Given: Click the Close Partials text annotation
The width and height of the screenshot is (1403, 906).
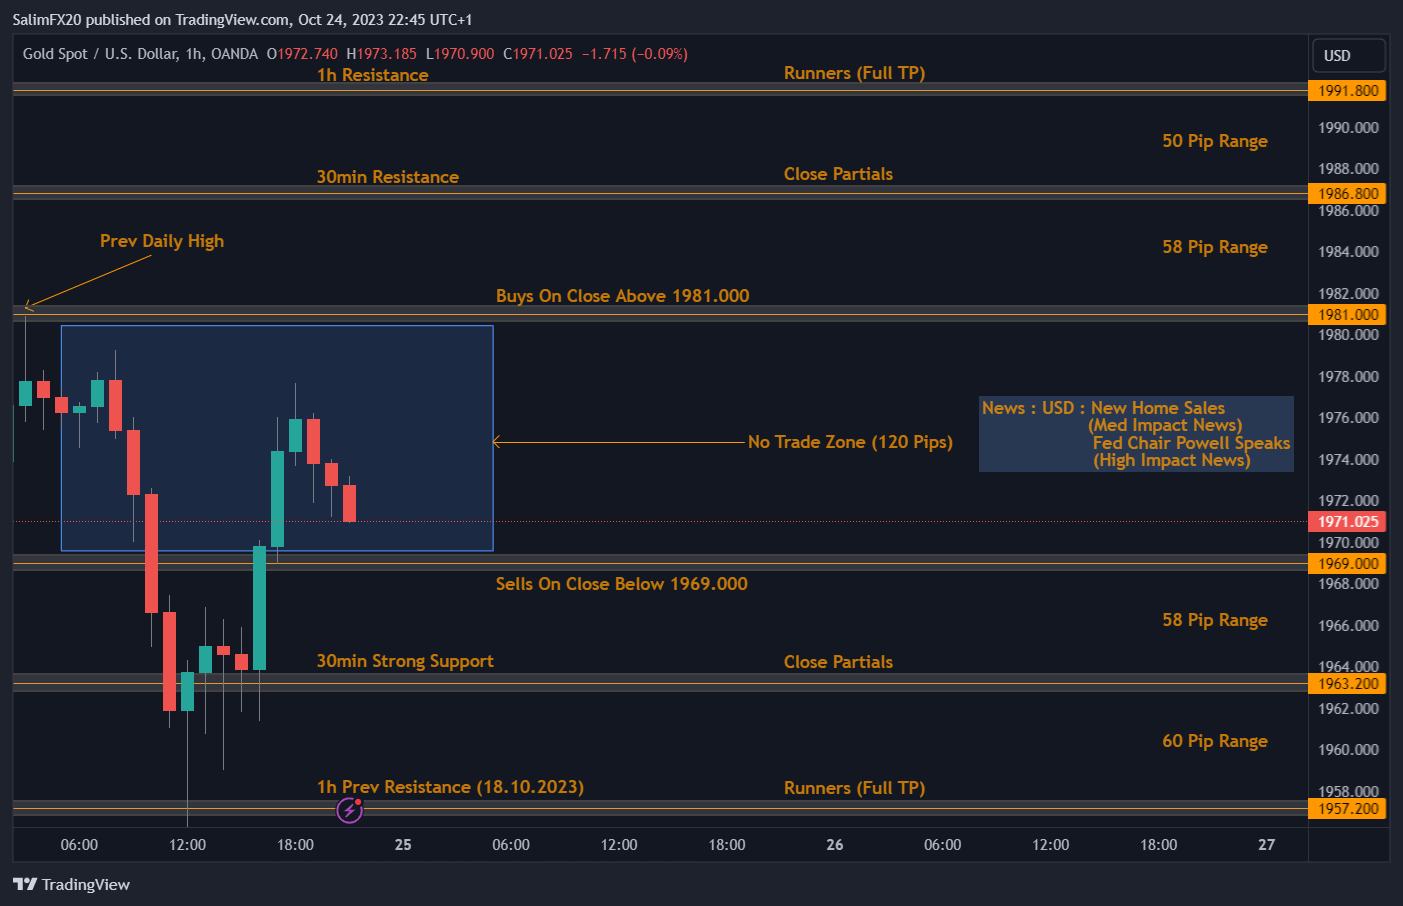Looking at the screenshot, I should click(x=838, y=173).
